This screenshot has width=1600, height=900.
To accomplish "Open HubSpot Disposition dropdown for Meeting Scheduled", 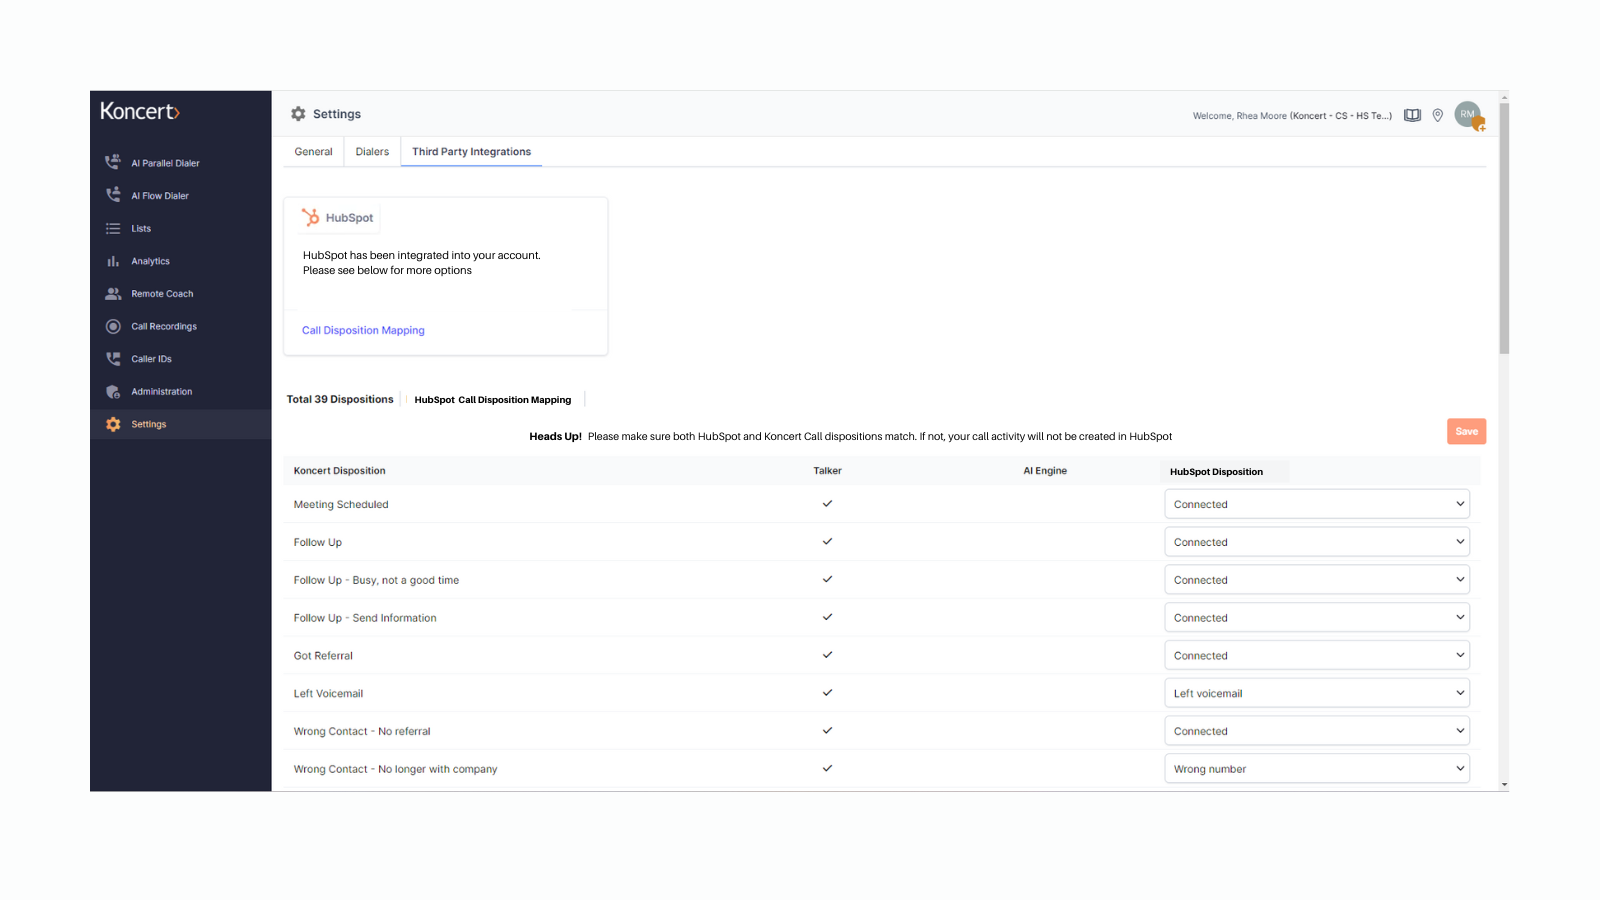I will pos(1316,503).
